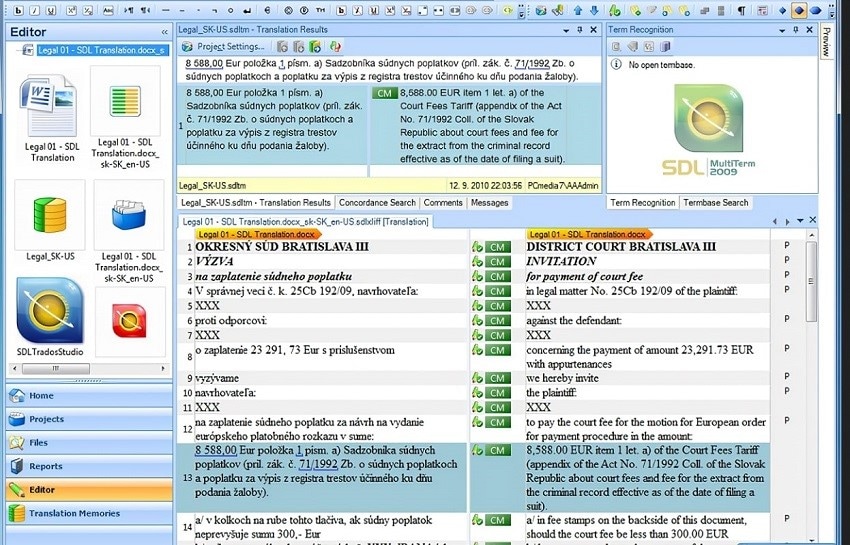Insert line break arrow symbol from toolbar
This screenshot has height=545, width=850.
[247, 10]
